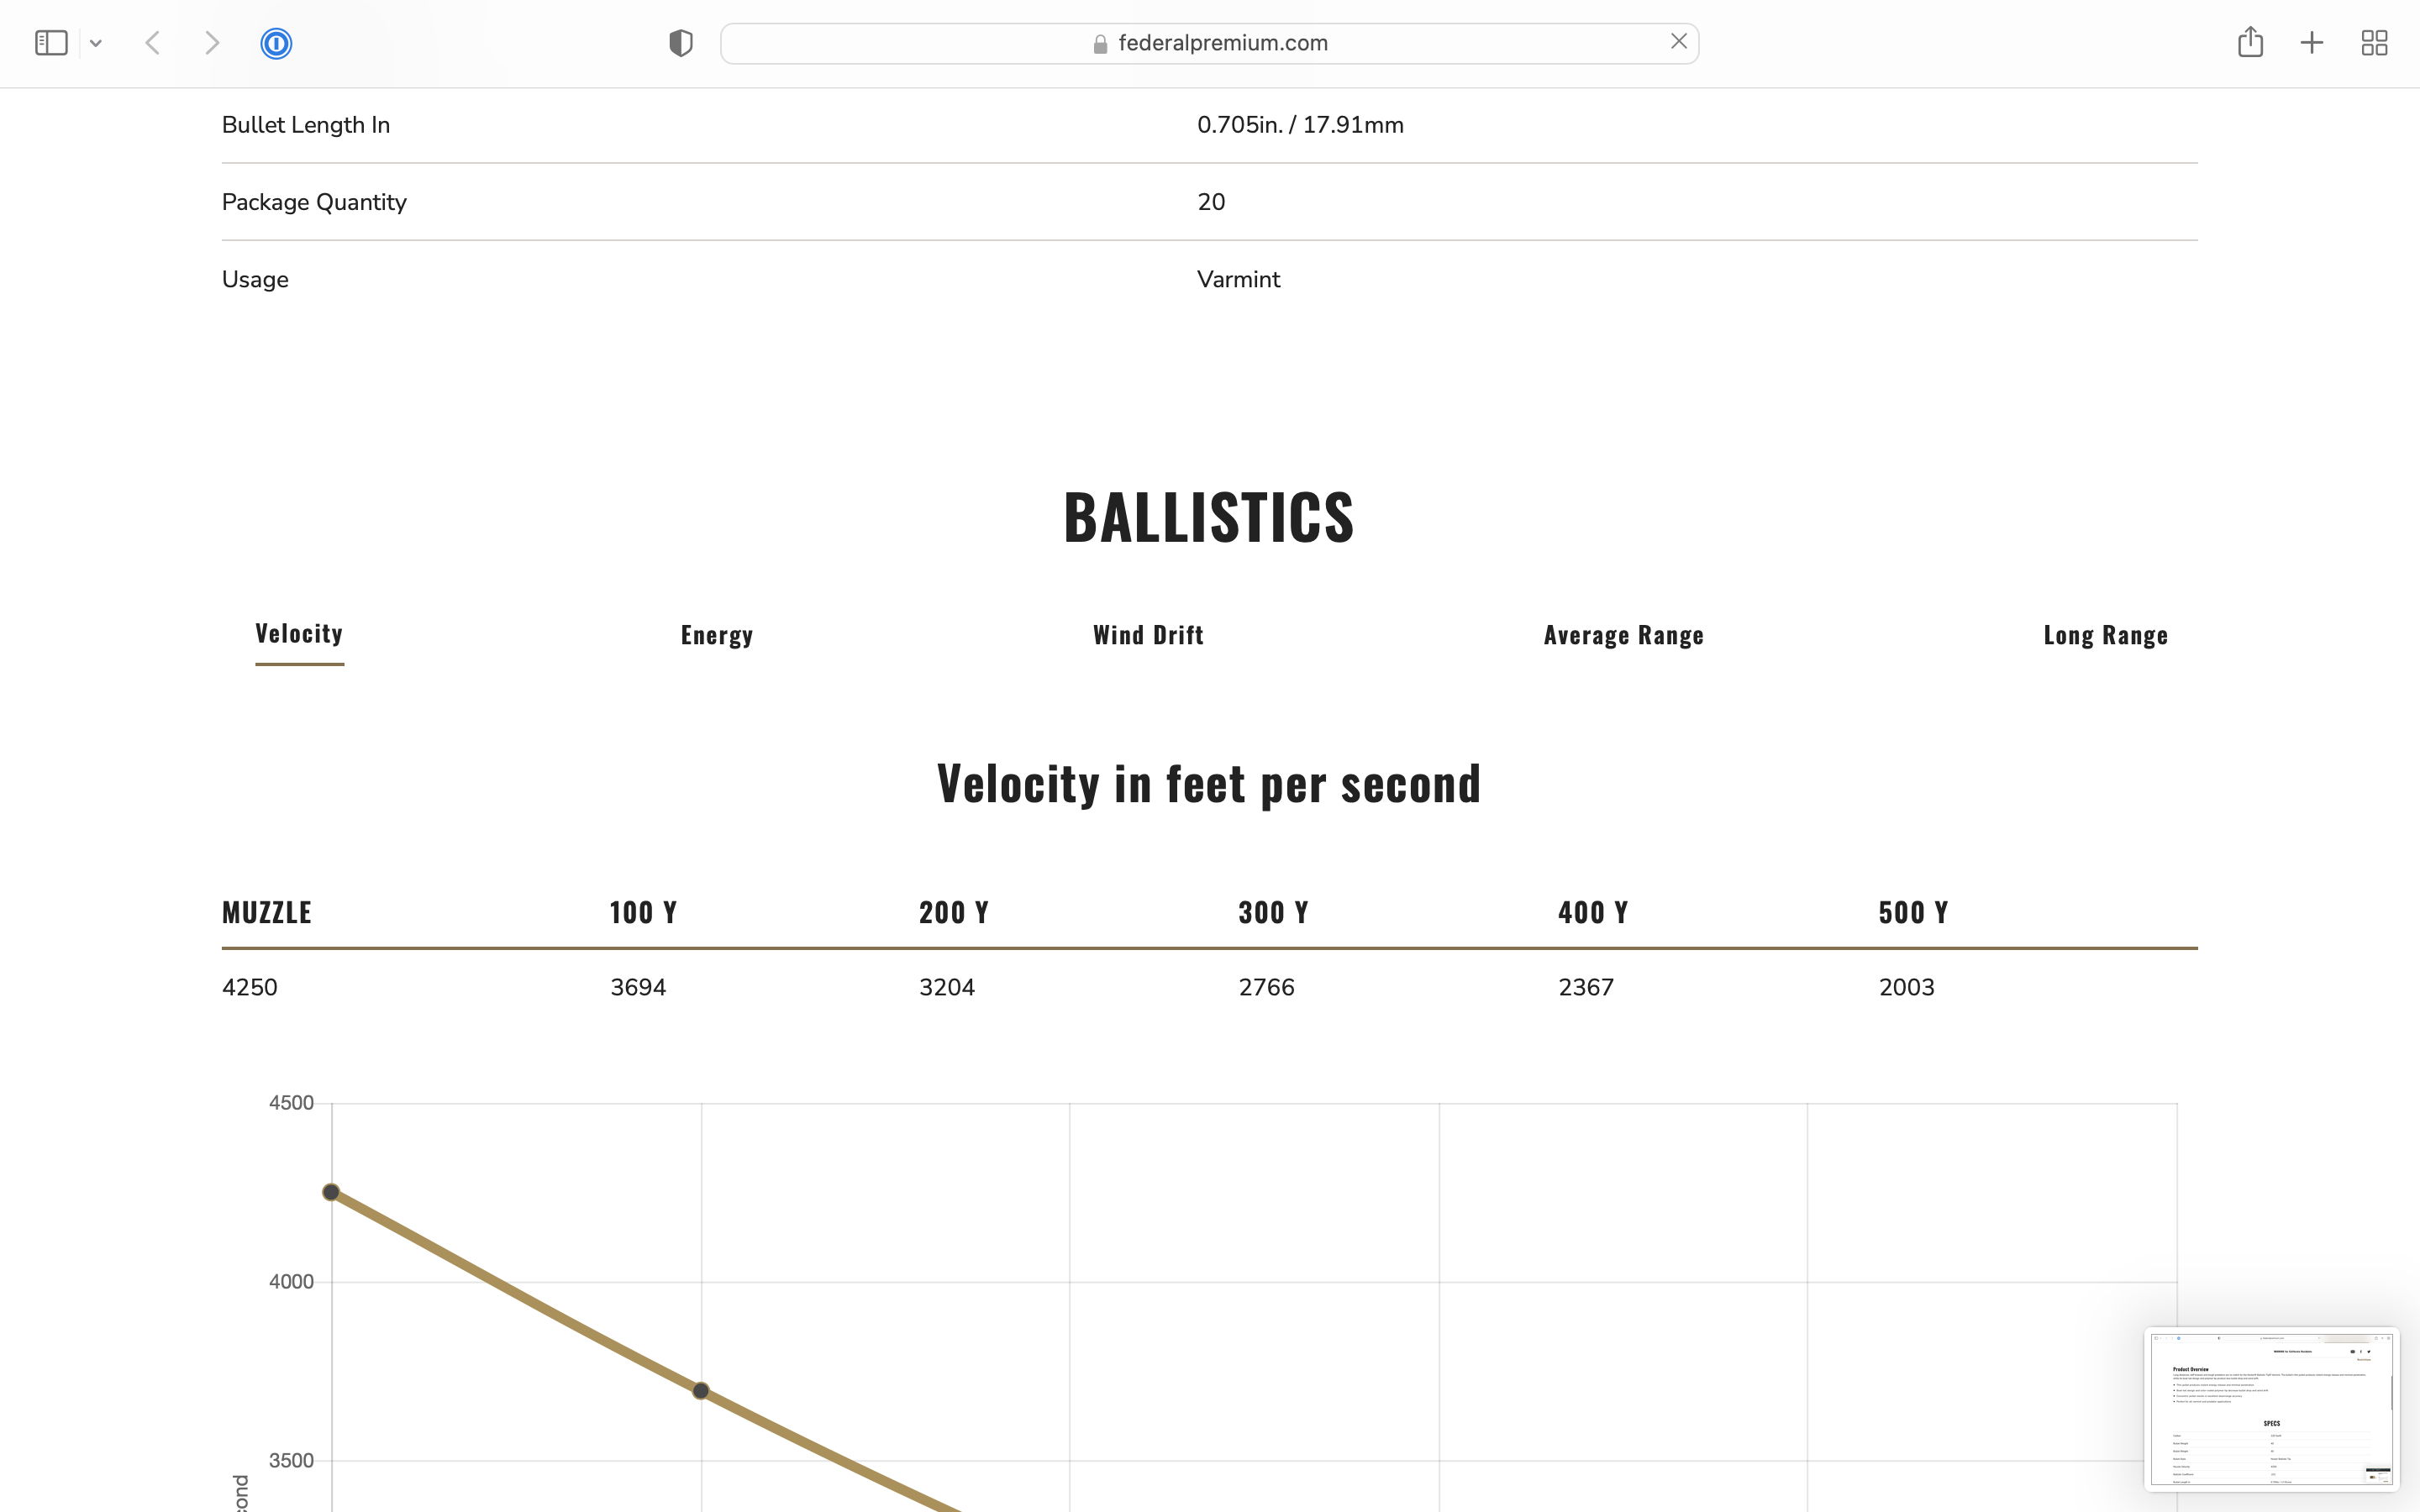Go forward using the forward arrow
The image size is (2420, 1512).
(212, 43)
